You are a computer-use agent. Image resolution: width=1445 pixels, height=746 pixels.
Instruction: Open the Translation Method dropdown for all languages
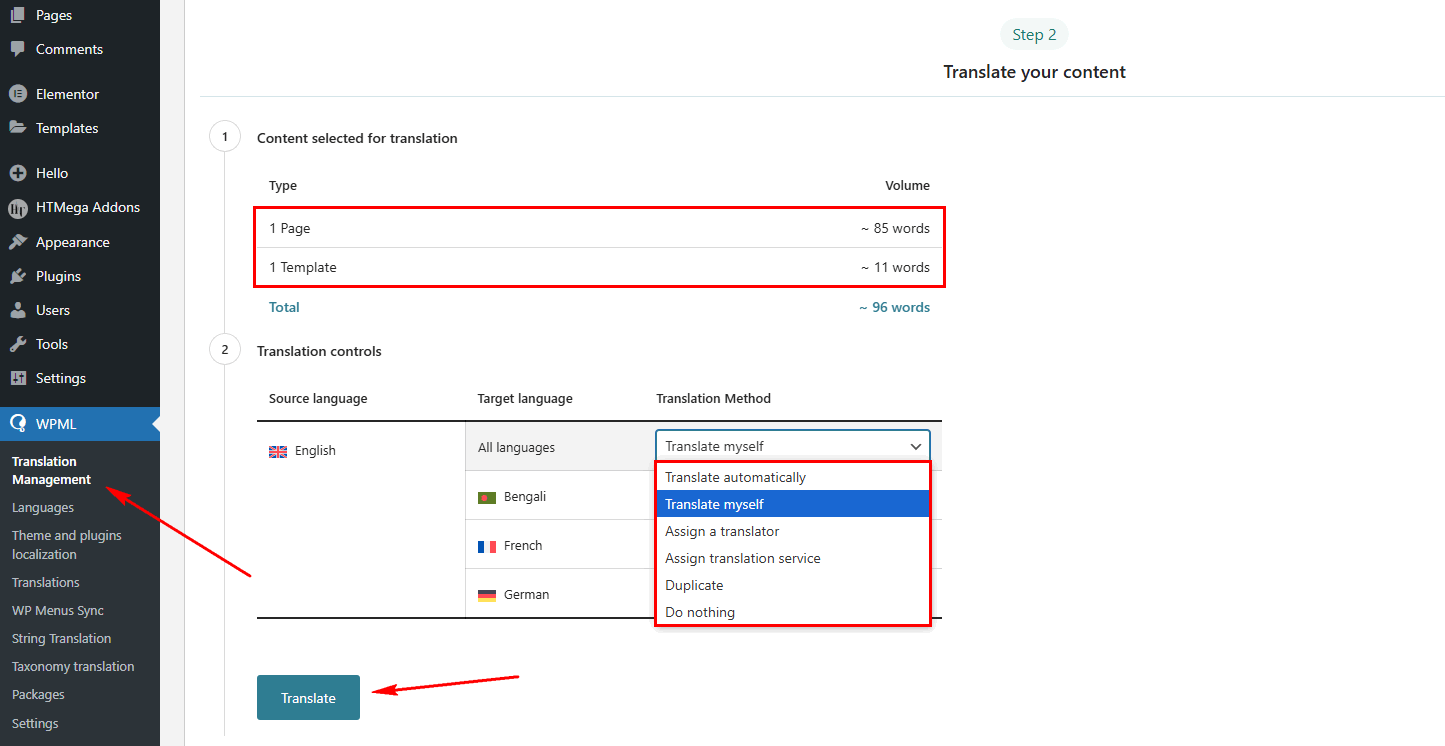(x=792, y=446)
